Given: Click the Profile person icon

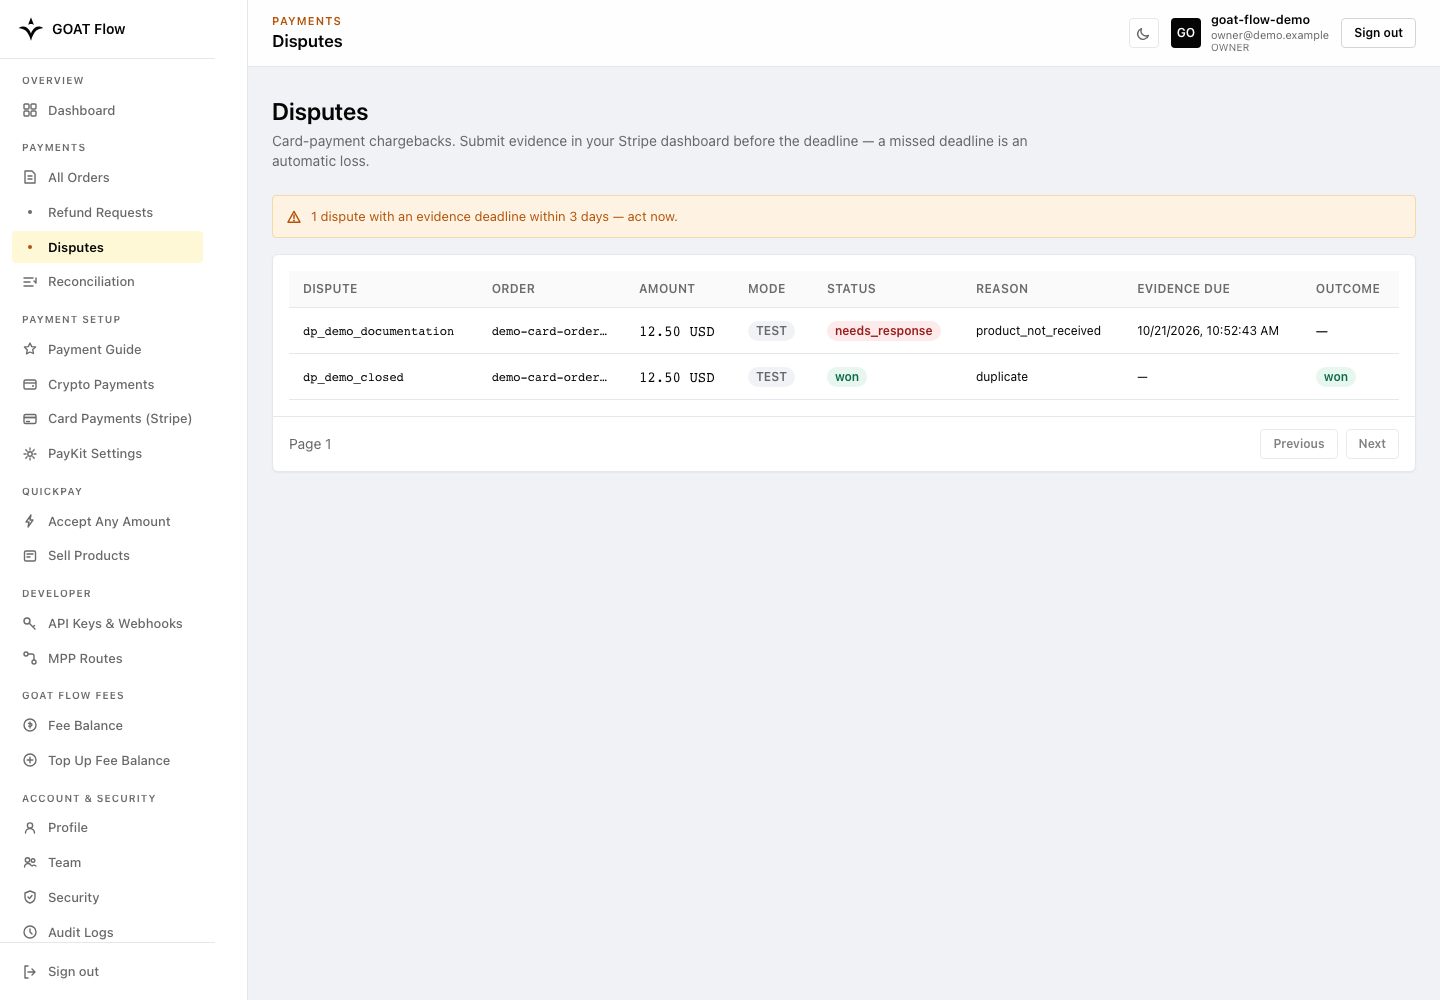Looking at the screenshot, I should point(30,828).
